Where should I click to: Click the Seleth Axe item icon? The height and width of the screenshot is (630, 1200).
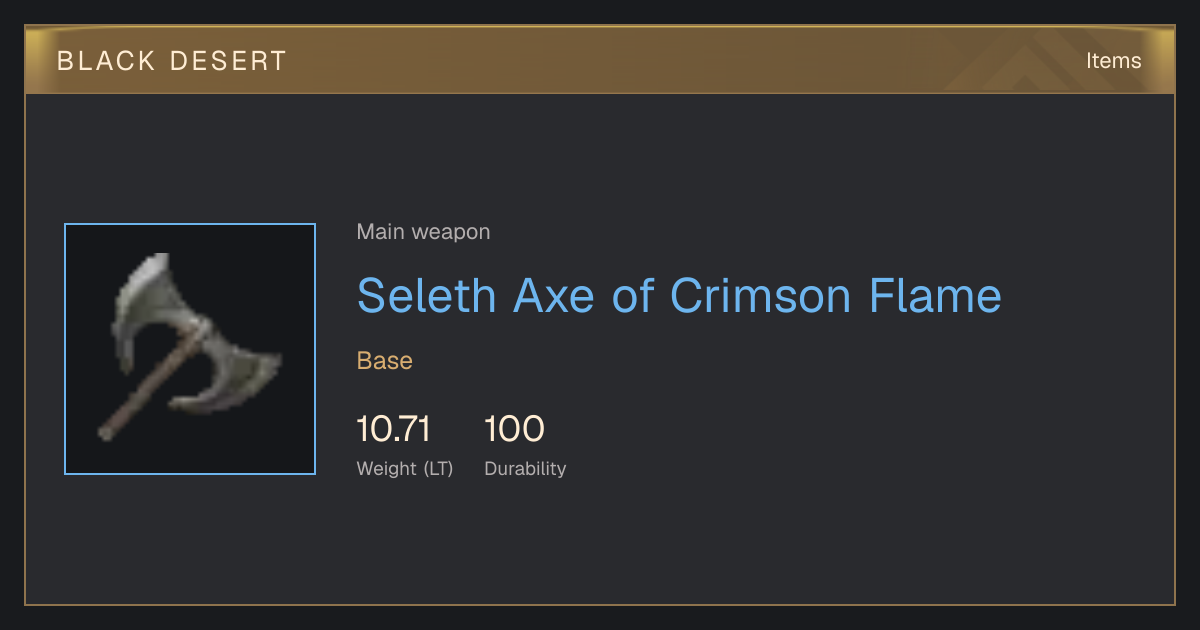(190, 349)
